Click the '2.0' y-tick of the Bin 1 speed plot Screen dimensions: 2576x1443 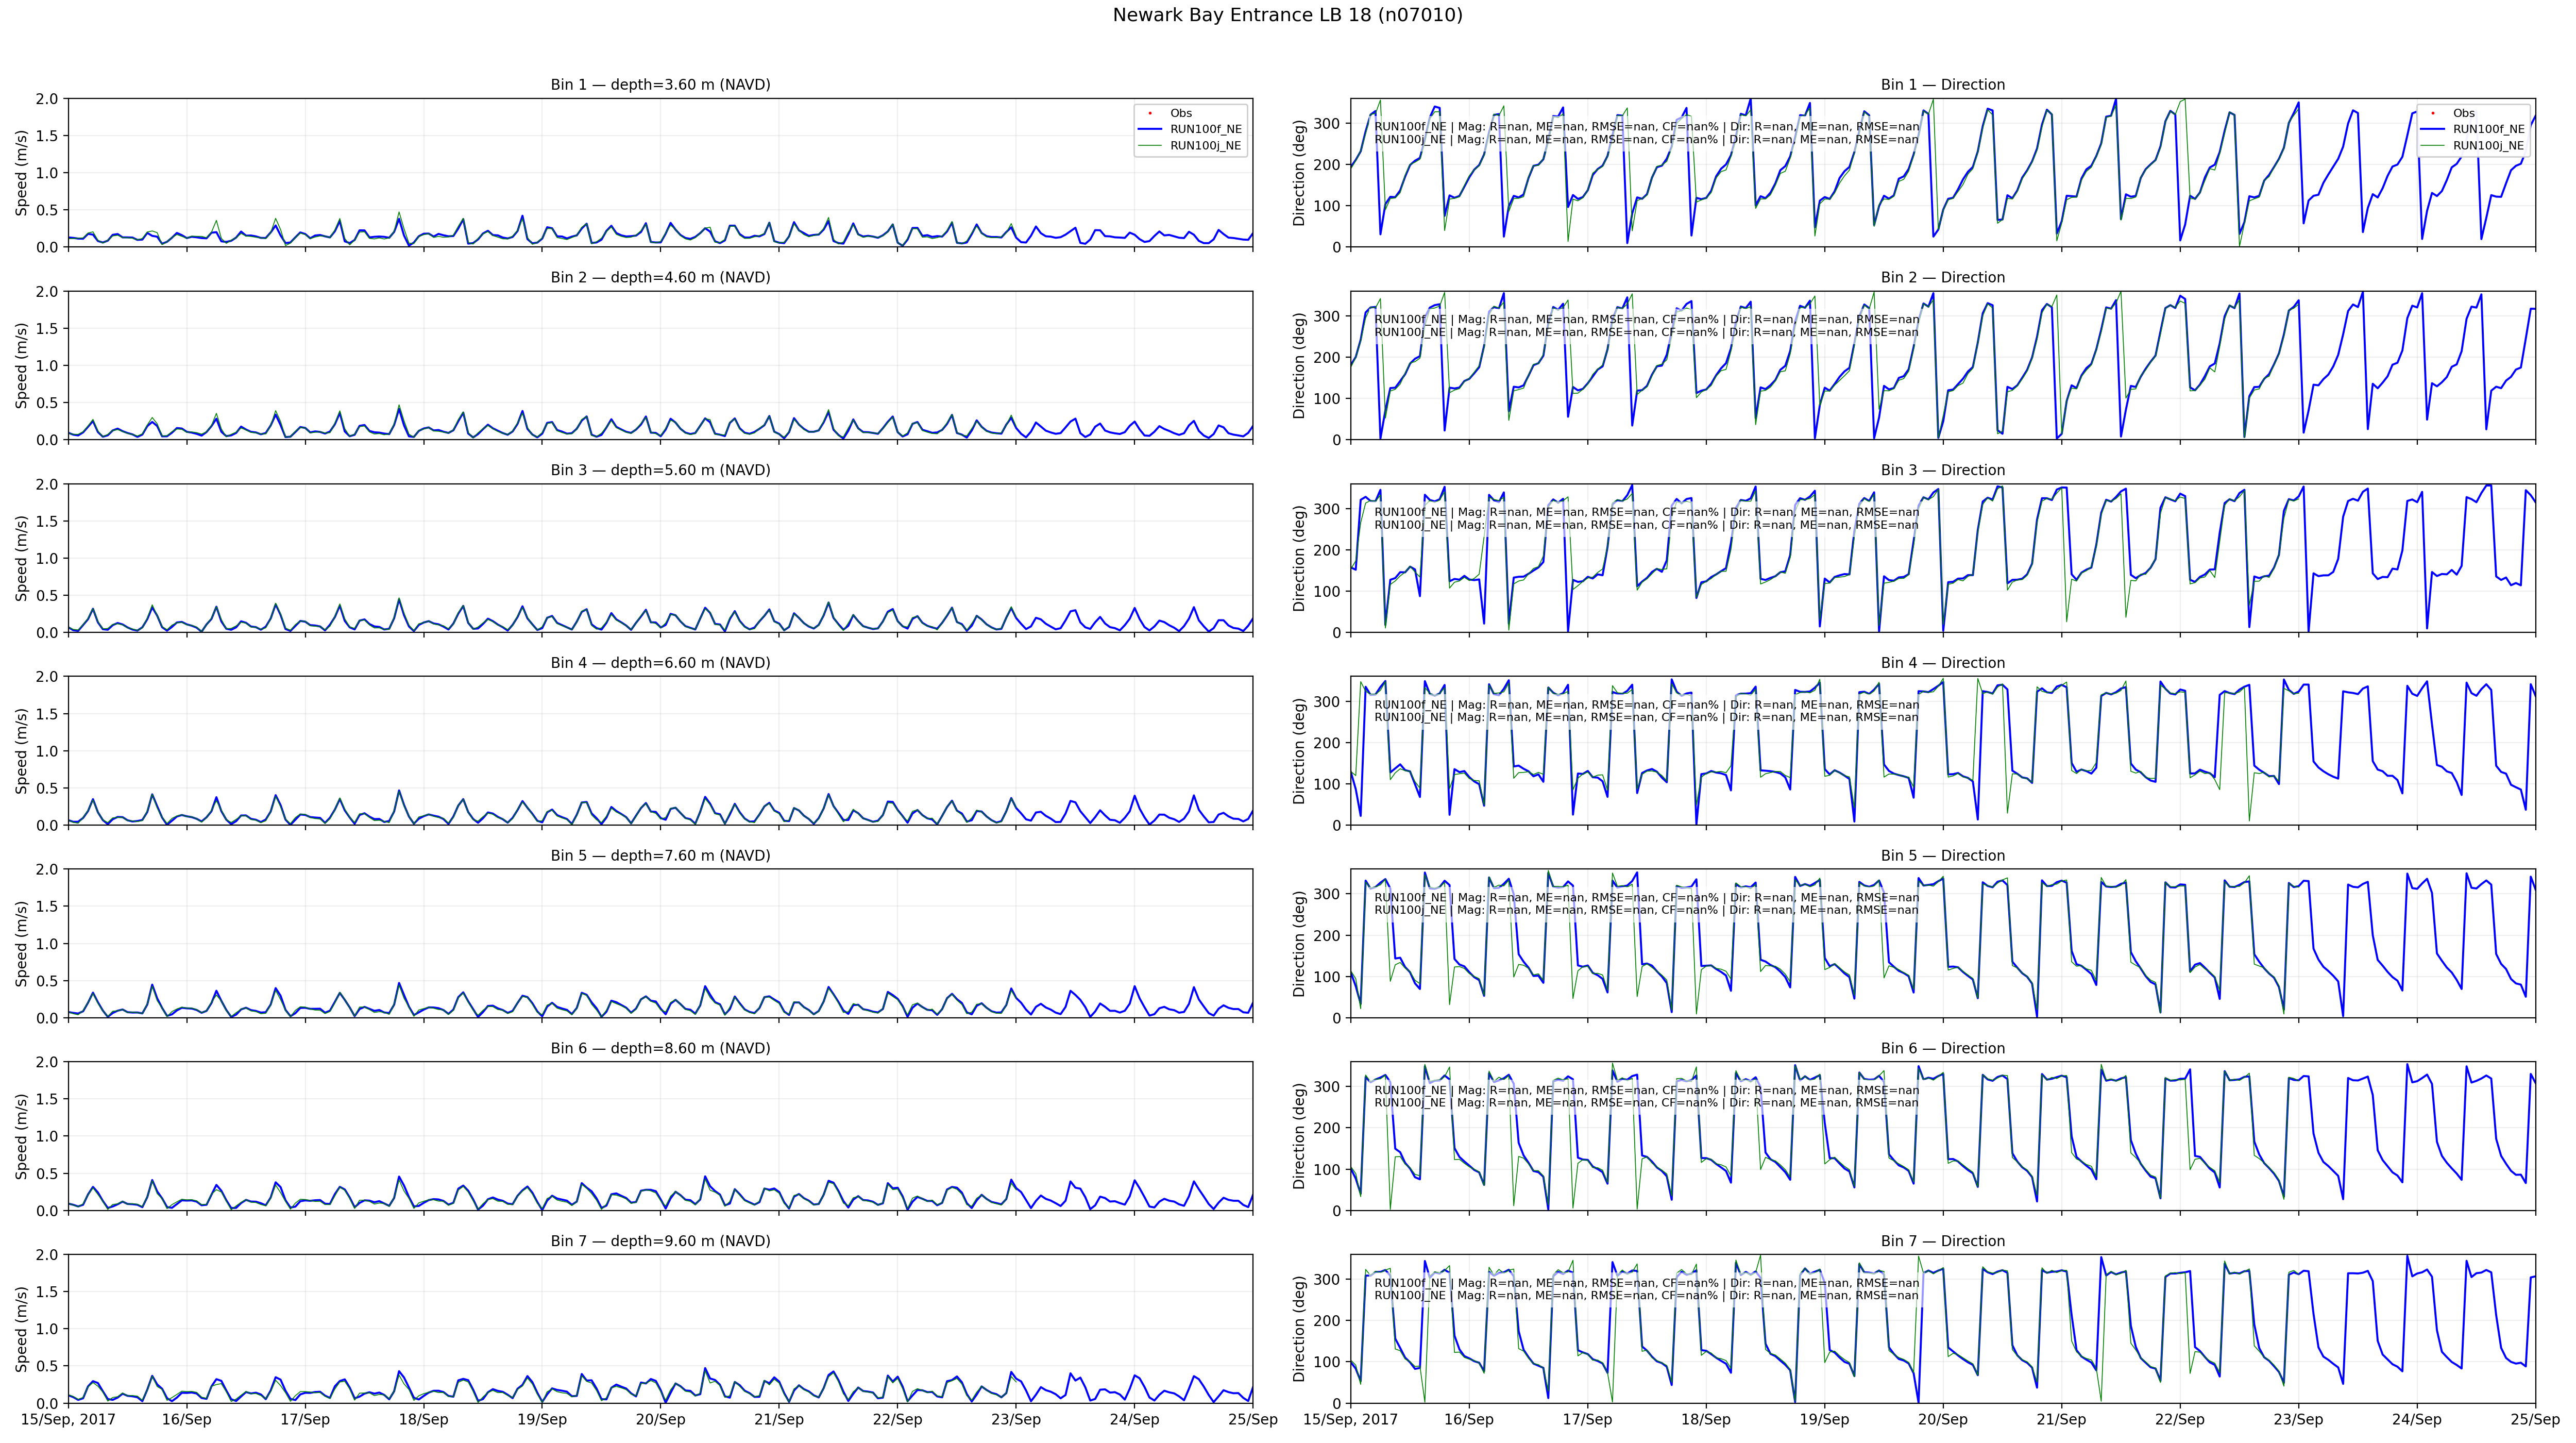pos(47,99)
